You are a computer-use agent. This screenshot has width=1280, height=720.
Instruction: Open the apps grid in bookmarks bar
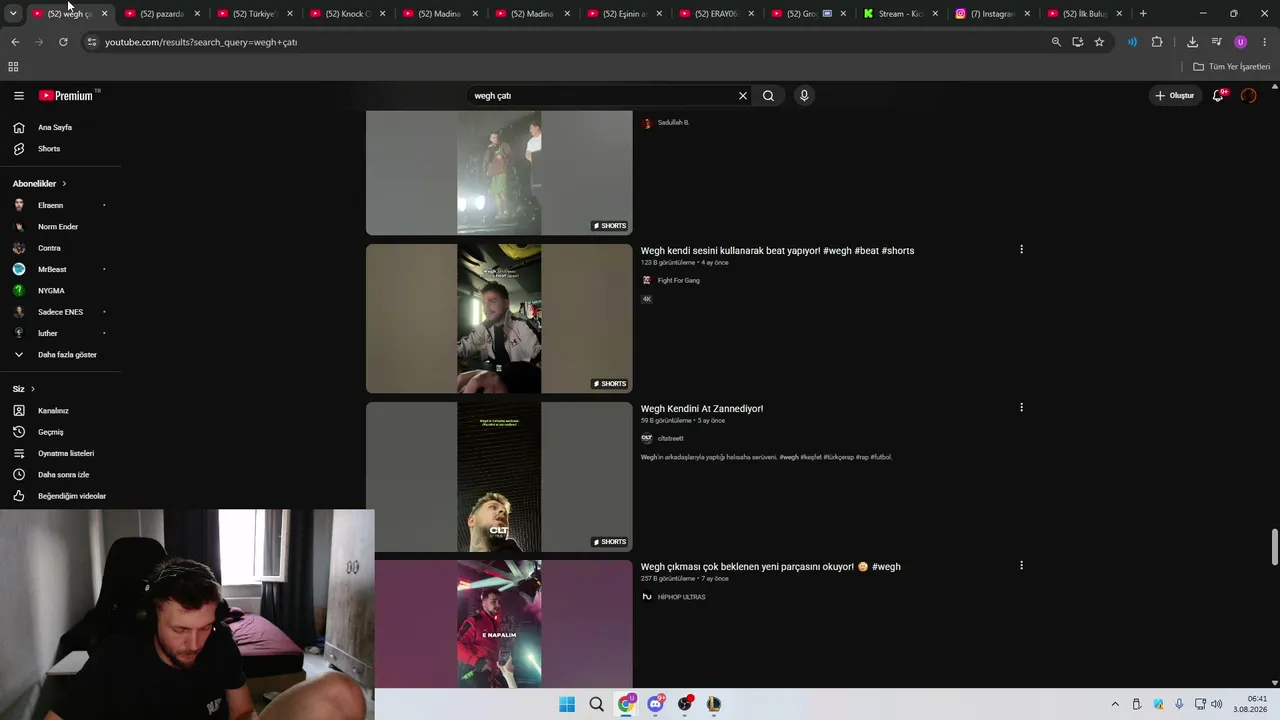click(x=13, y=67)
